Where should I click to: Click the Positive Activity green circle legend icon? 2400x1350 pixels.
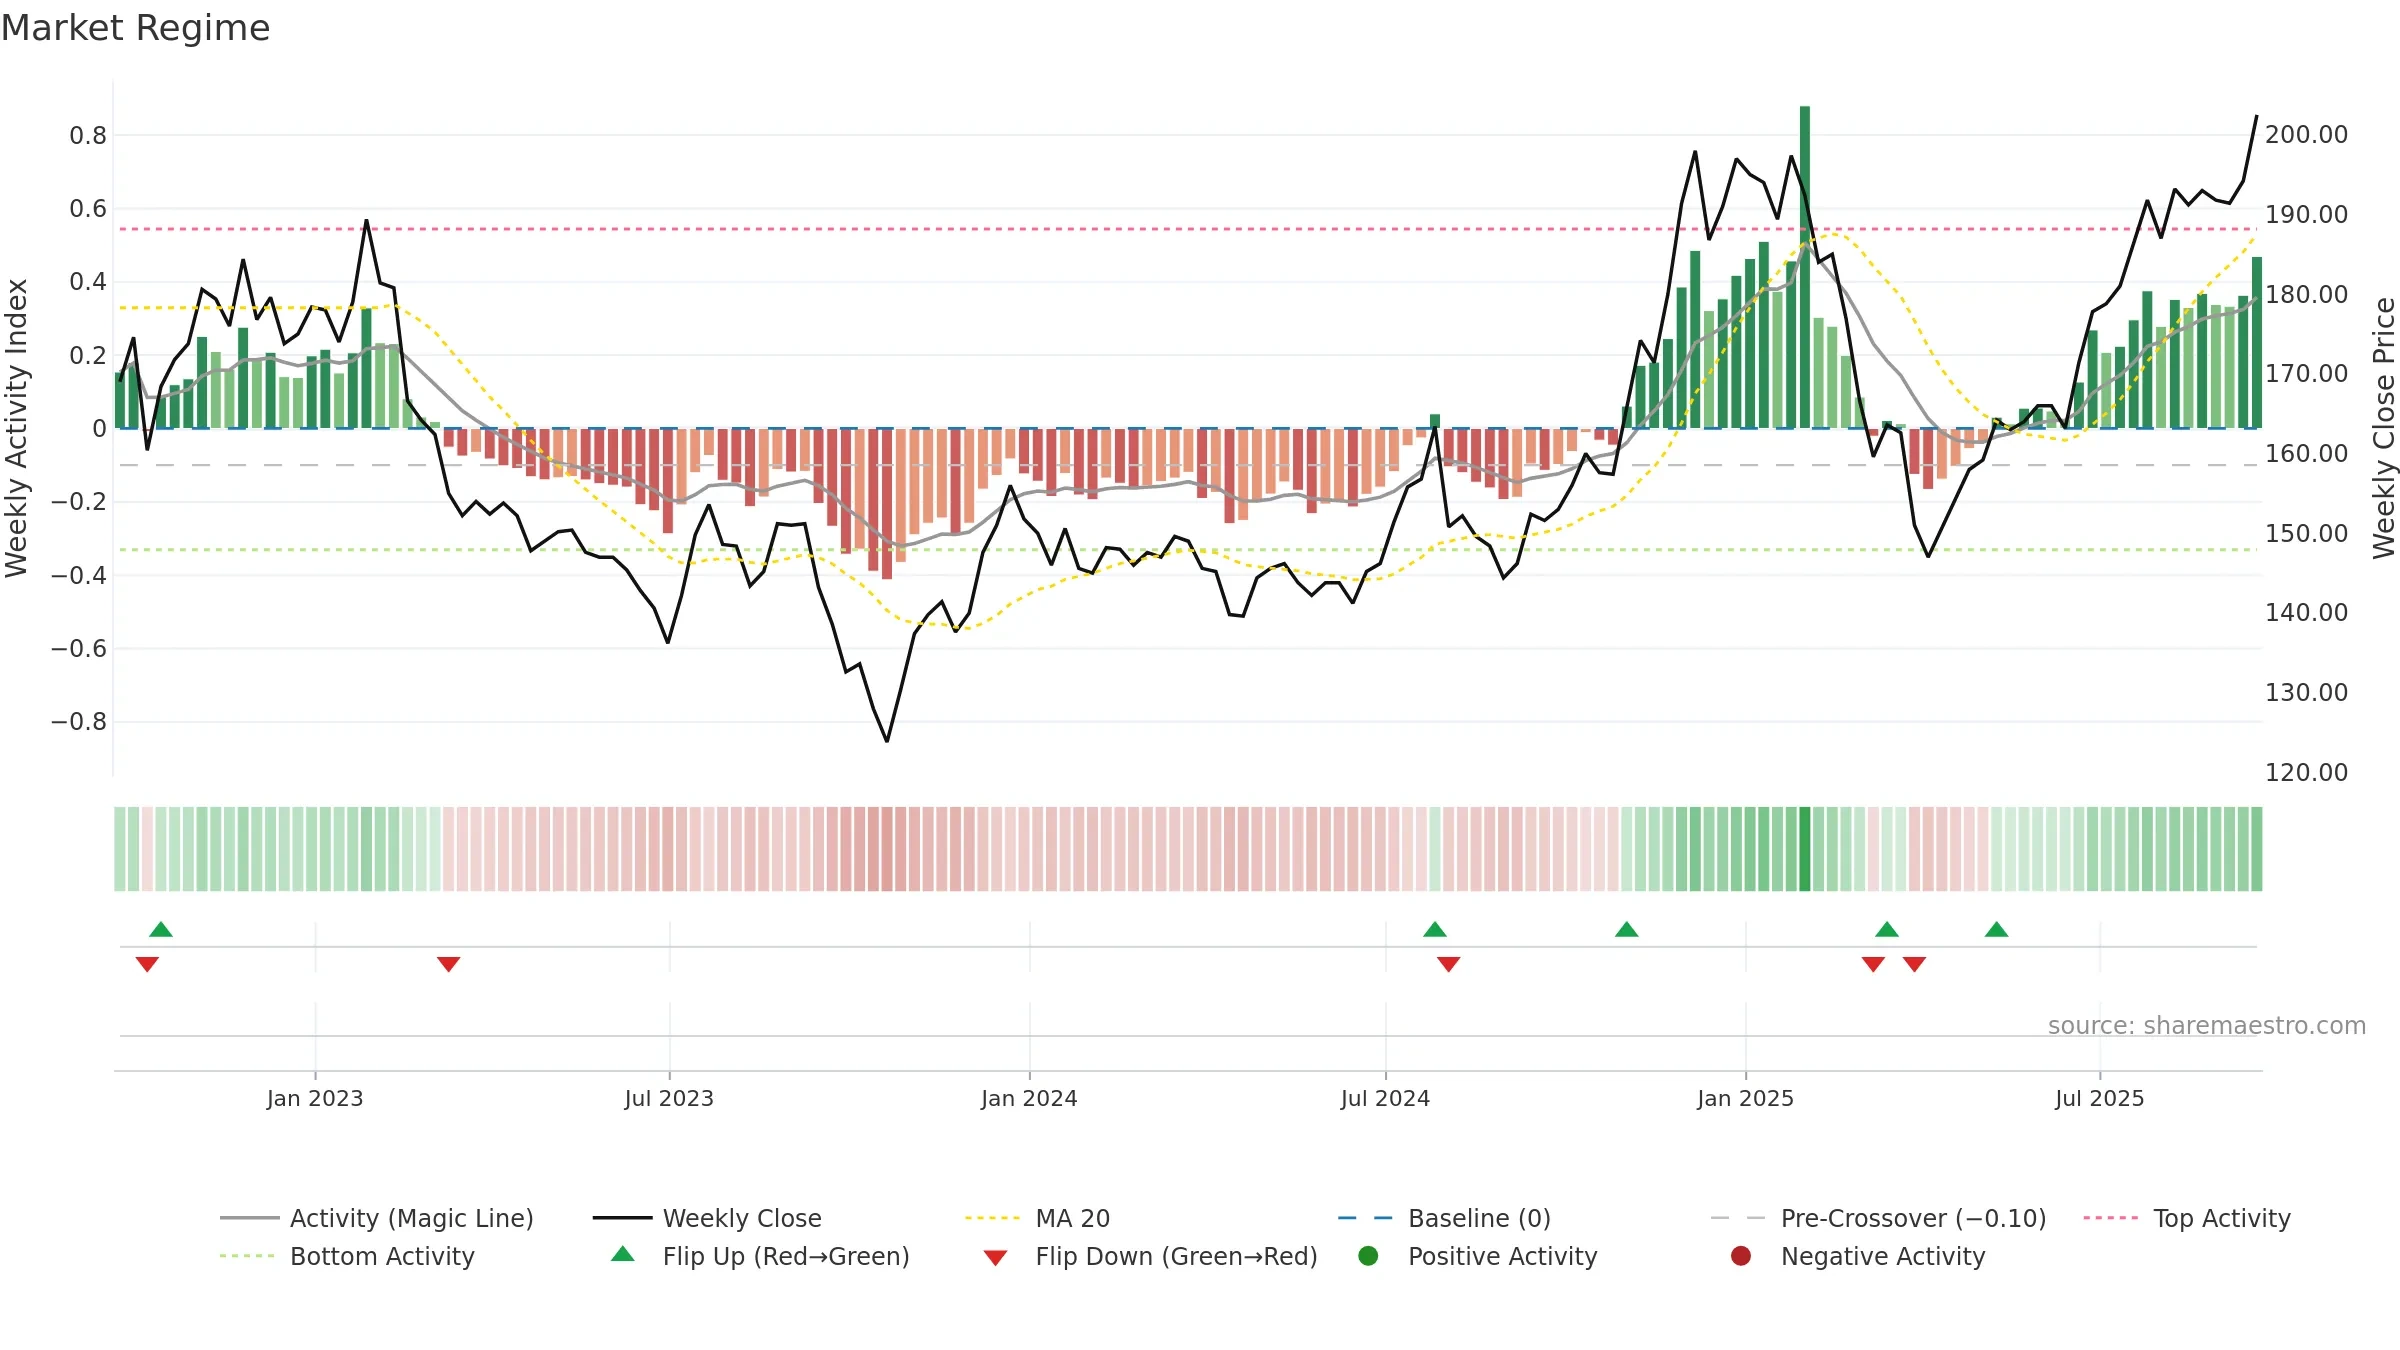tap(1368, 1256)
